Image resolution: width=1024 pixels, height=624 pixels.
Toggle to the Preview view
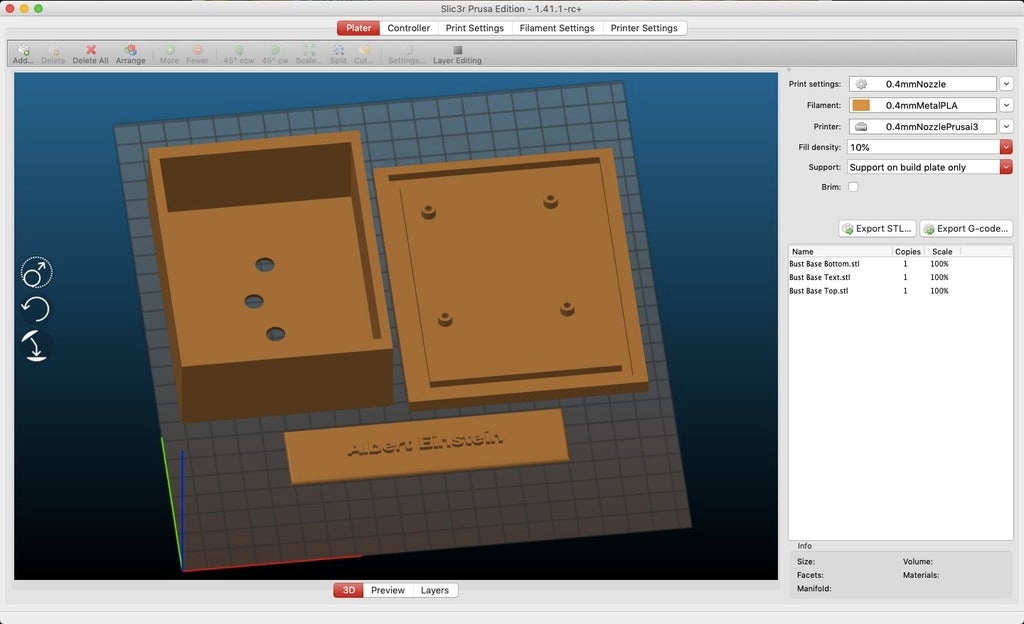pos(388,590)
